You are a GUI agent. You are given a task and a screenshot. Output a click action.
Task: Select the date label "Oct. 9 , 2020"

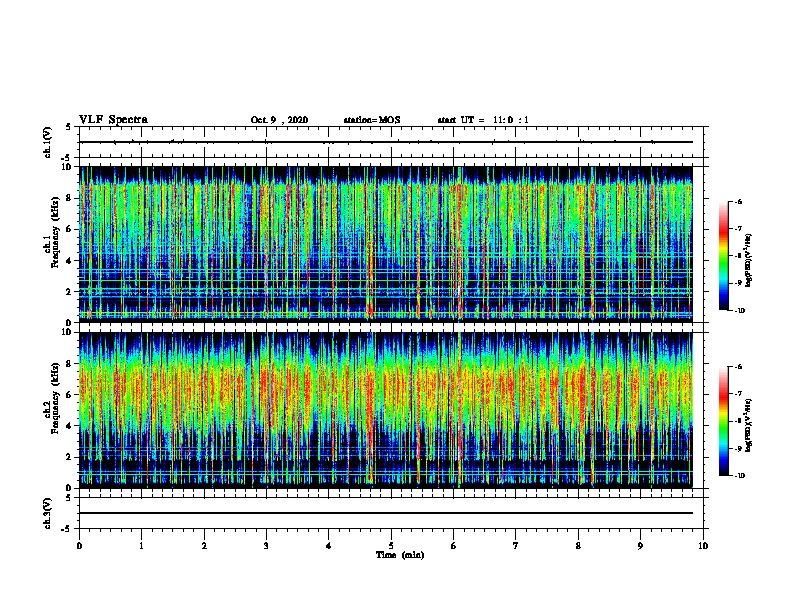[x=279, y=120]
